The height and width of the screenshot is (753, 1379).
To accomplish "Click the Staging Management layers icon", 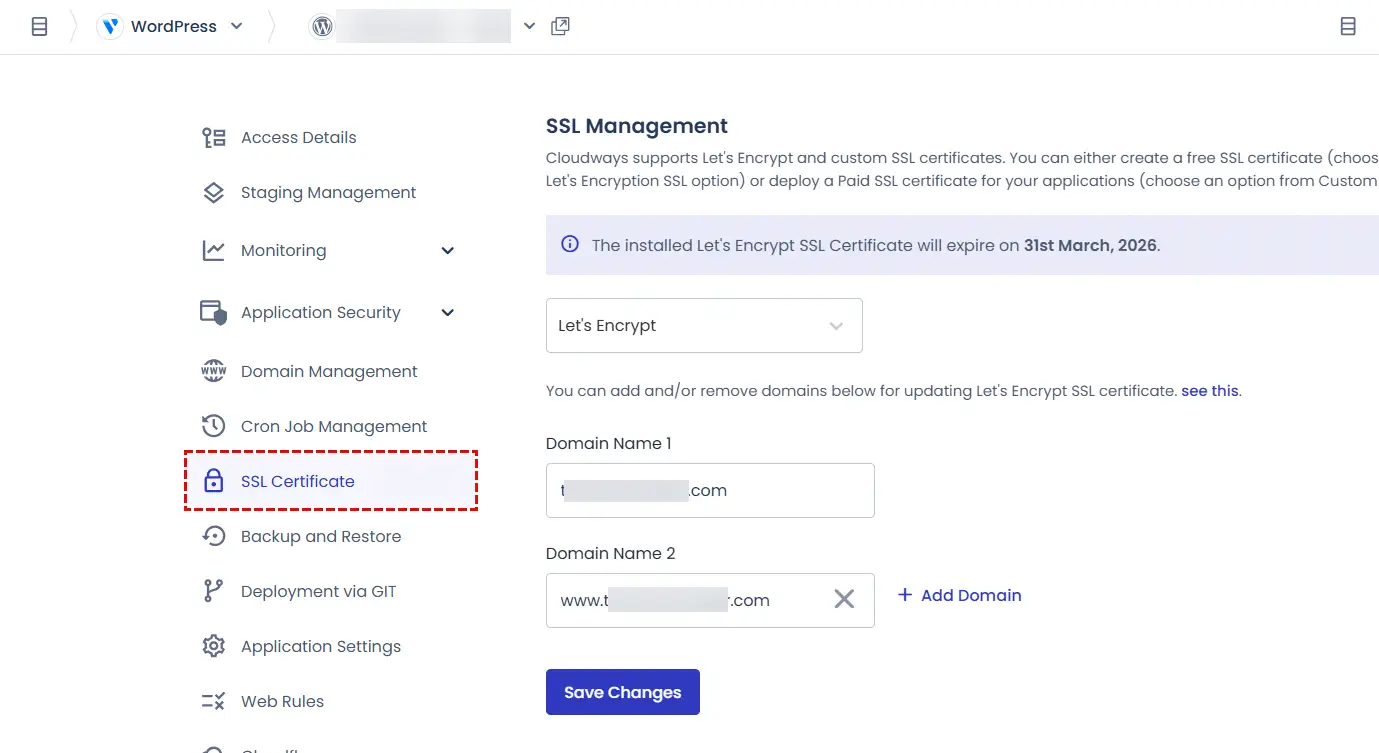I will coord(214,192).
